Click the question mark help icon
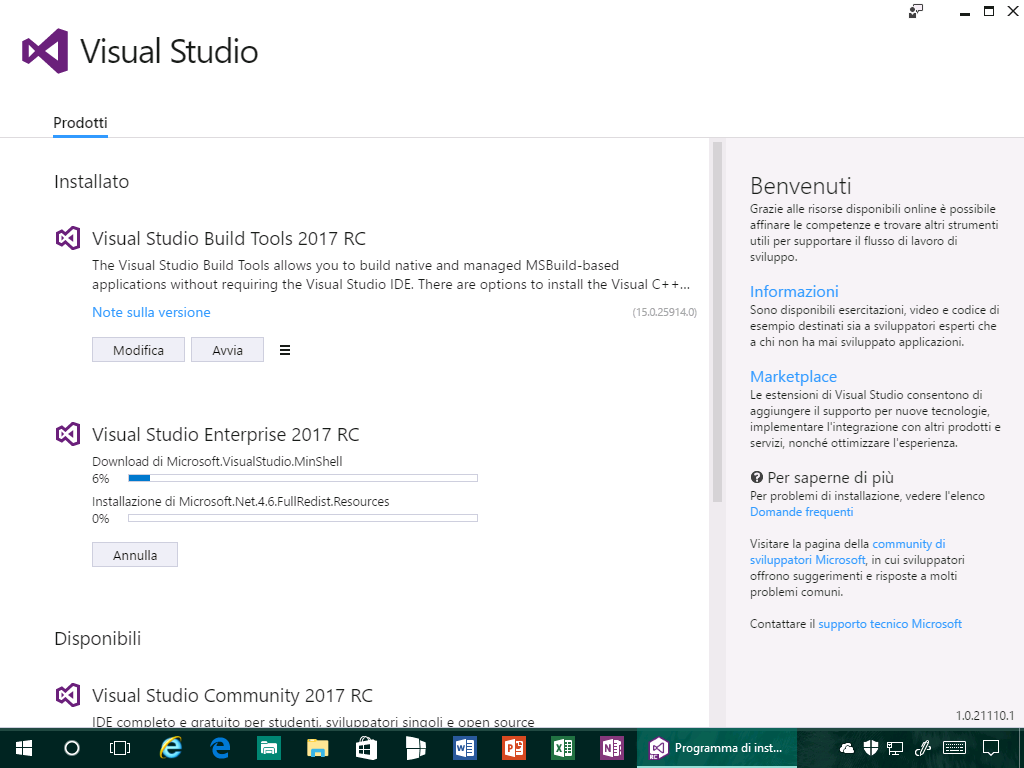Viewport: 1024px width, 768px height. coord(756,477)
